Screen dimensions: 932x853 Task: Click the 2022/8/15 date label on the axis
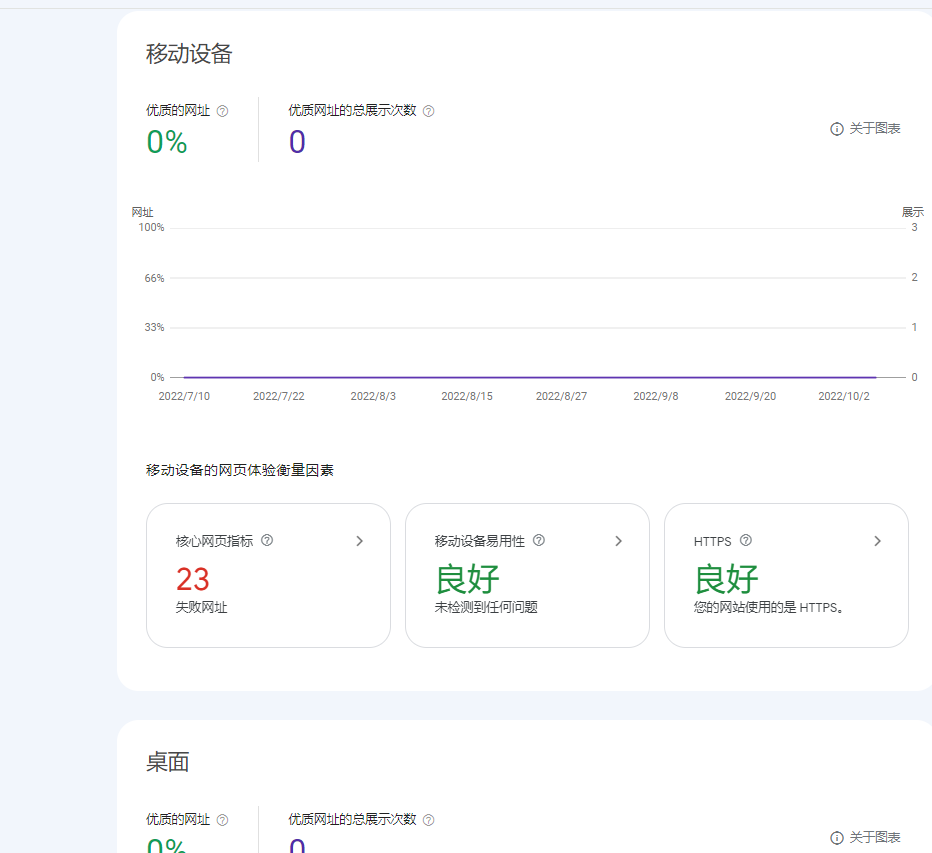pos(466,395)
